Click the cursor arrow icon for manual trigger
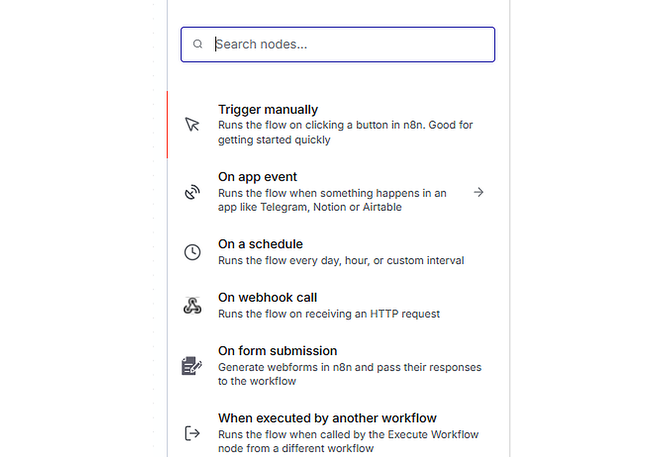This screenshot has width=664, height=457. [x=192, y=125]
